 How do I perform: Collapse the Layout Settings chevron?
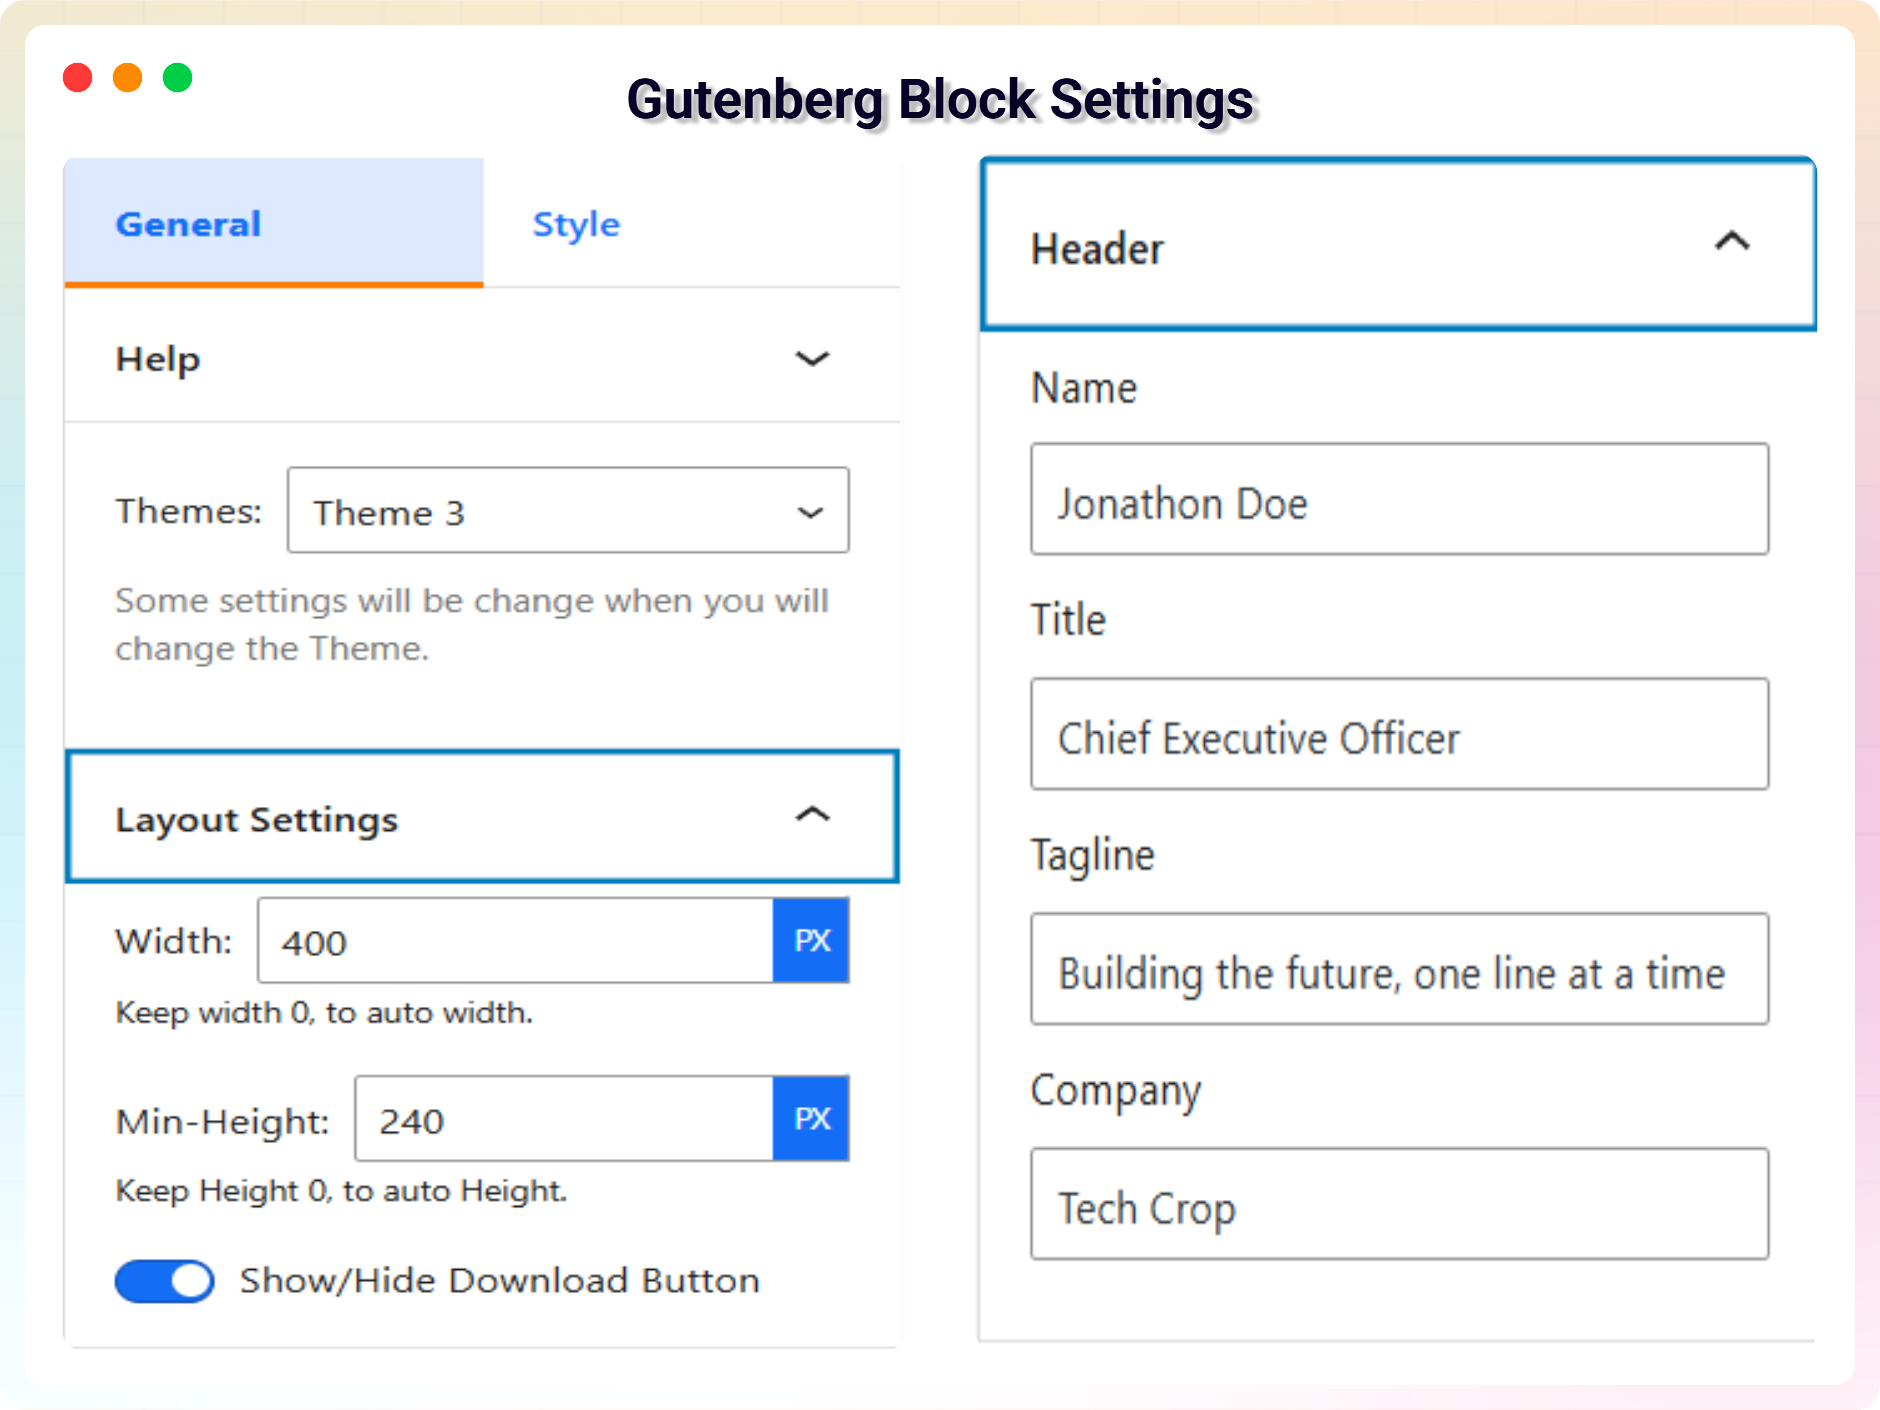coord(812,816)
